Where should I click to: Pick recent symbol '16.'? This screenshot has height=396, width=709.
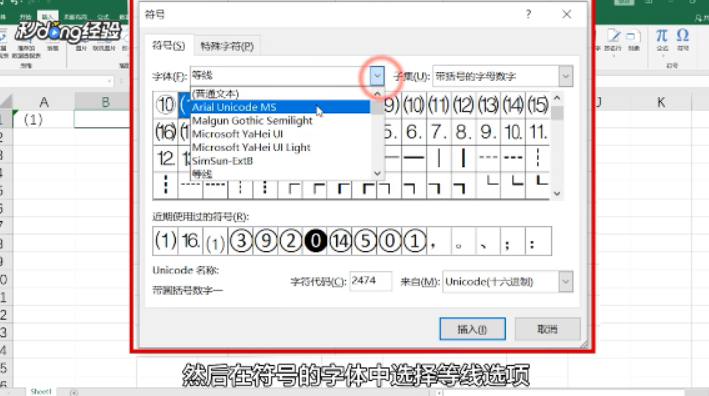(x=190, y=241)
